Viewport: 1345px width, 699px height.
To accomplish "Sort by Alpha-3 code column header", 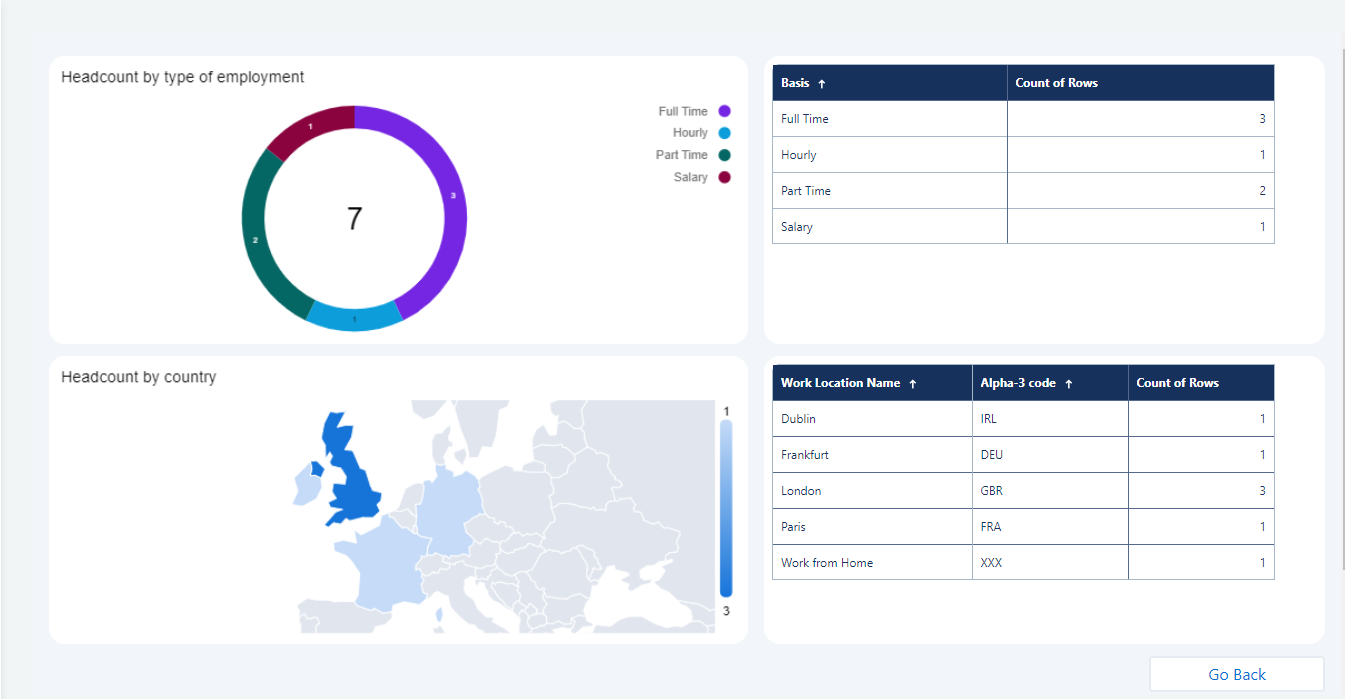I will click(1017, 383).
